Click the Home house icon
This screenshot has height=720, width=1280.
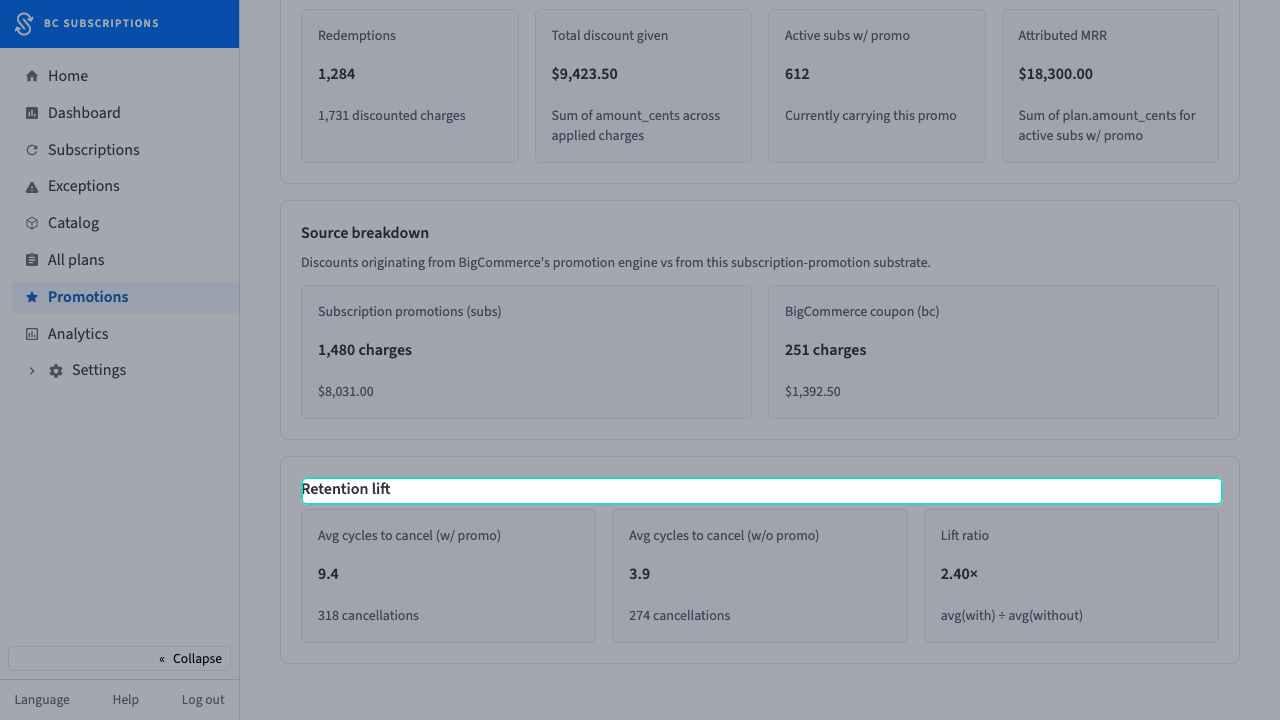pyautogui.click(x=32, y=76)
